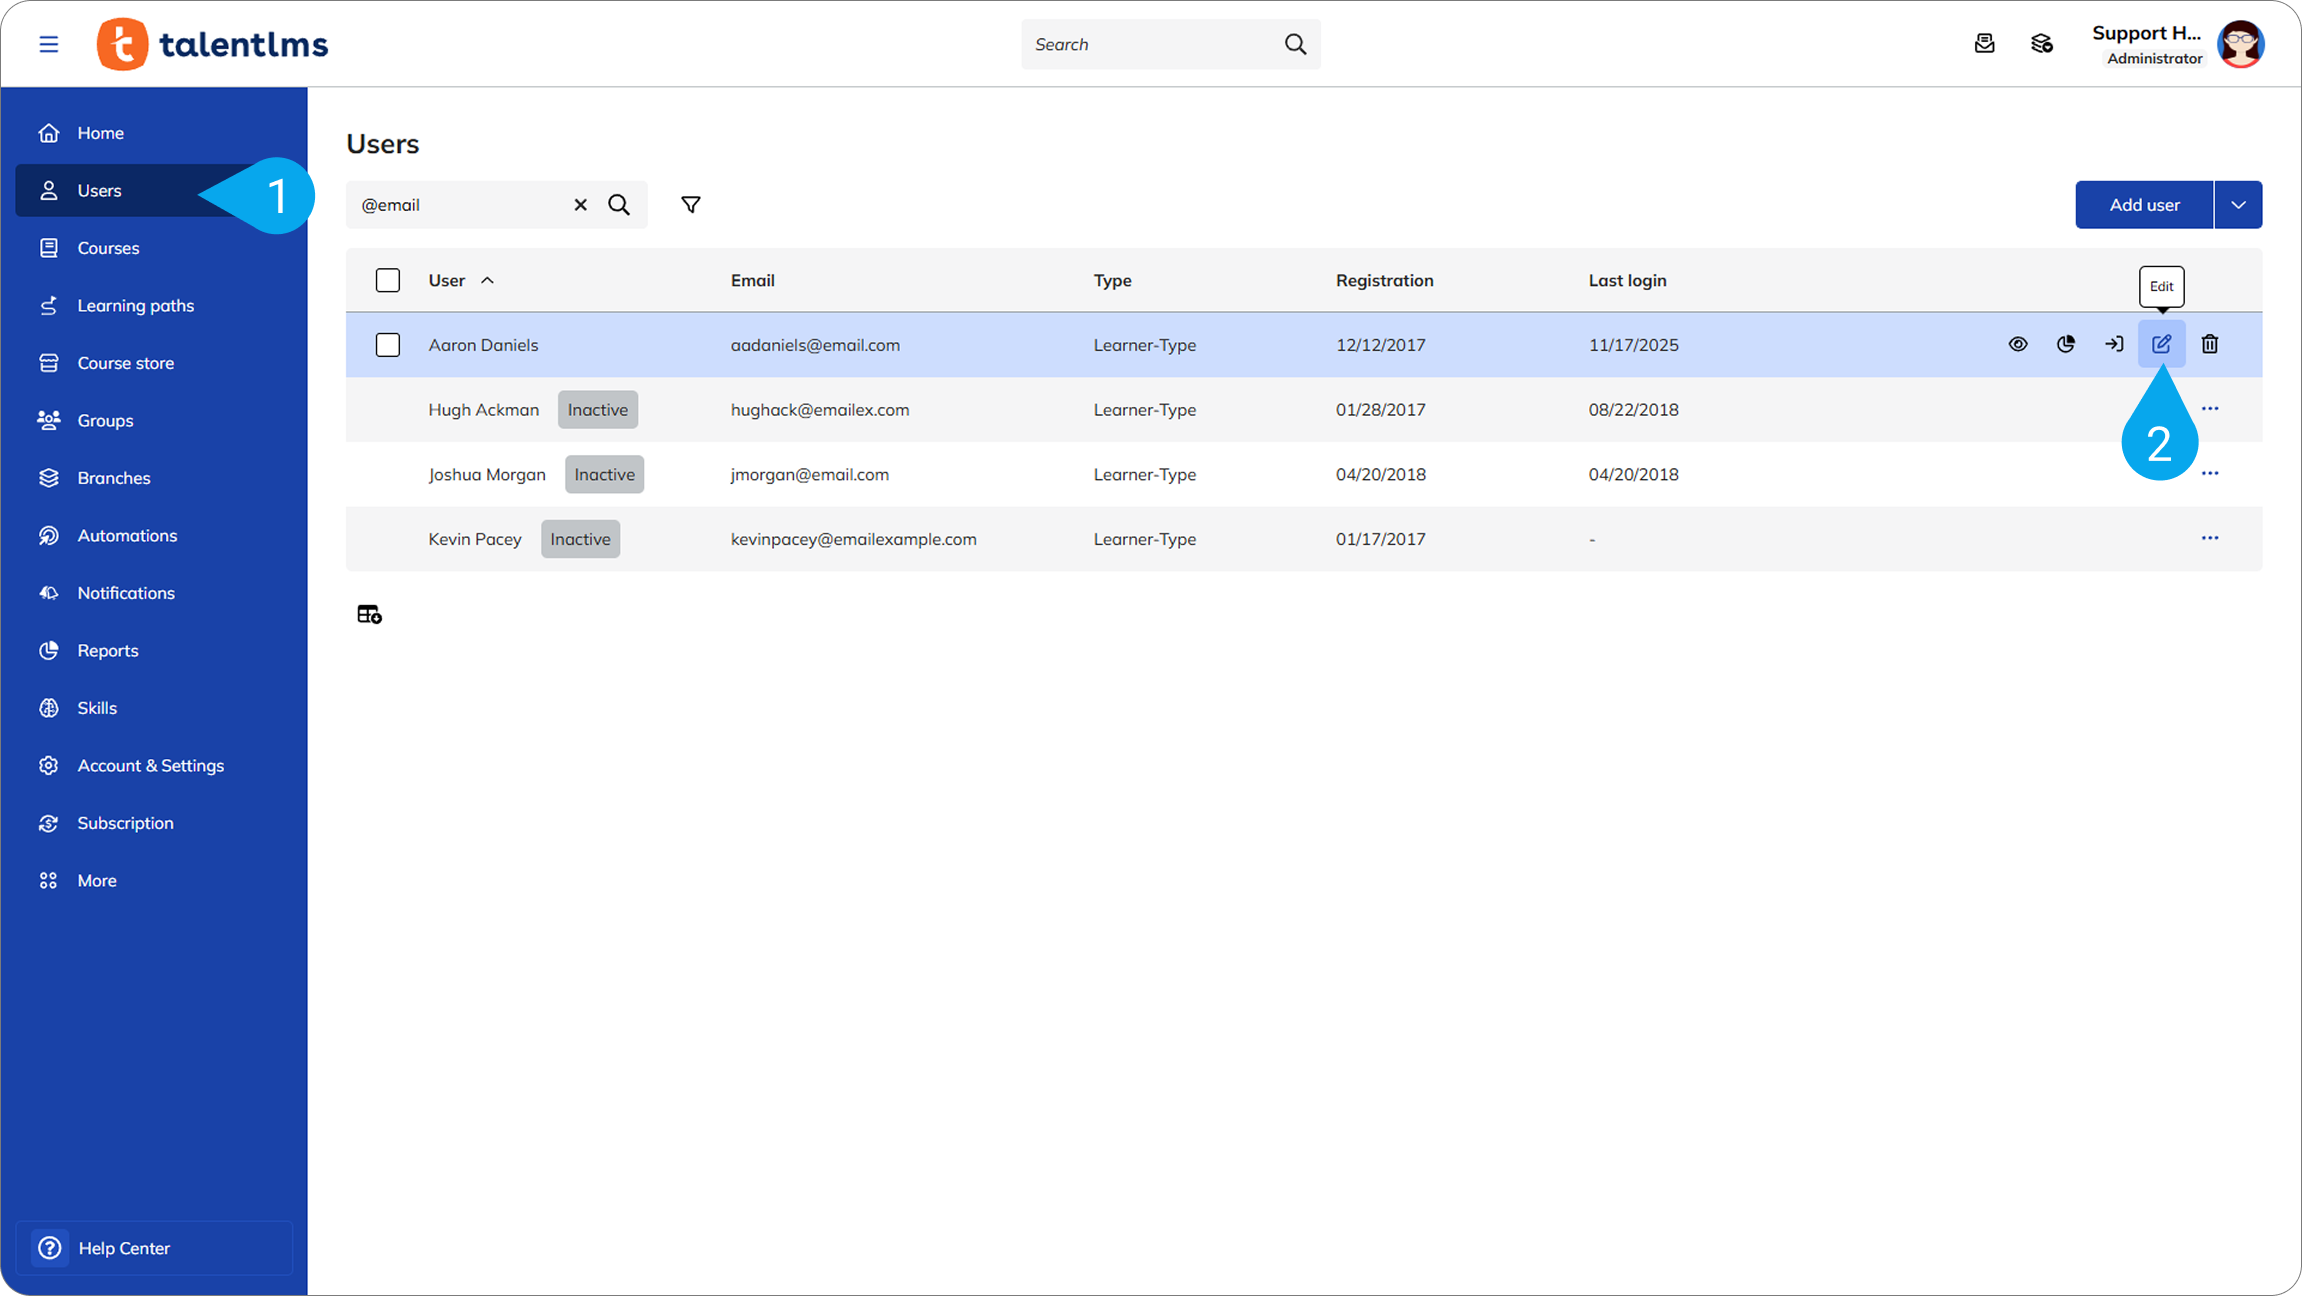Delete Aaron Daniels using the trash icon

(2210, 344)
